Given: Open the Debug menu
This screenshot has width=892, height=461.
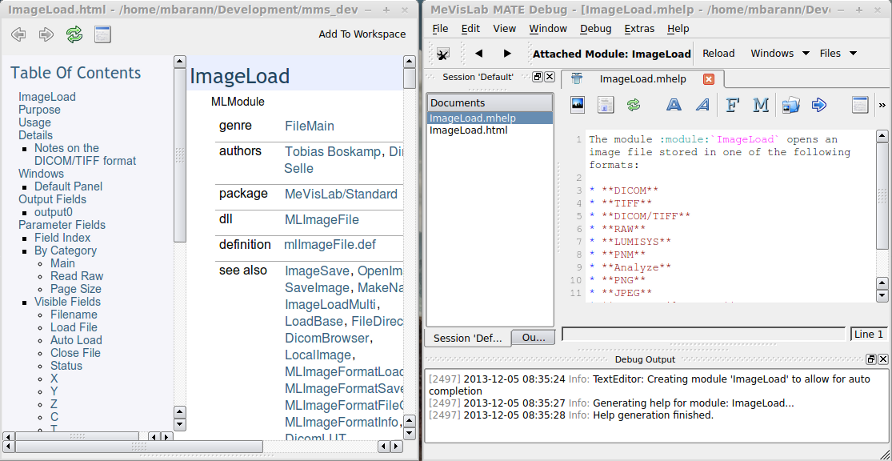Looking at the screenshot, I should pyautogui.click(x=595, y=29).
